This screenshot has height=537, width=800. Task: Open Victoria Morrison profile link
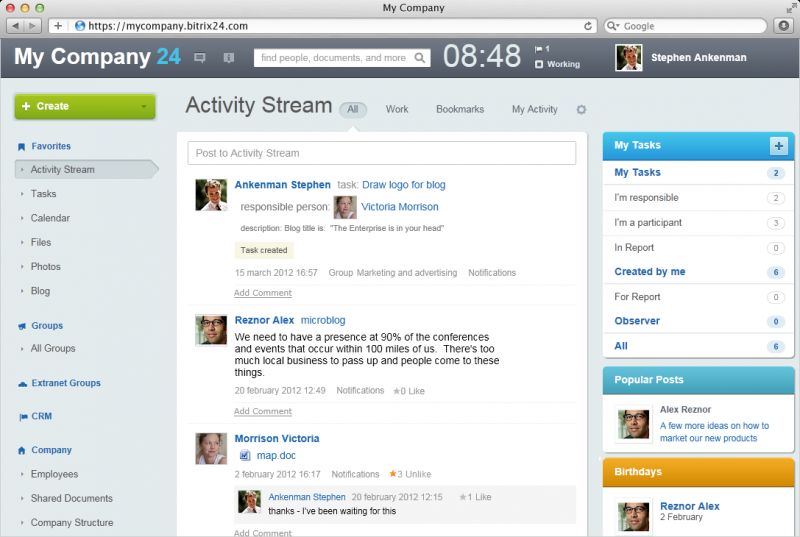tap(399, 207)
